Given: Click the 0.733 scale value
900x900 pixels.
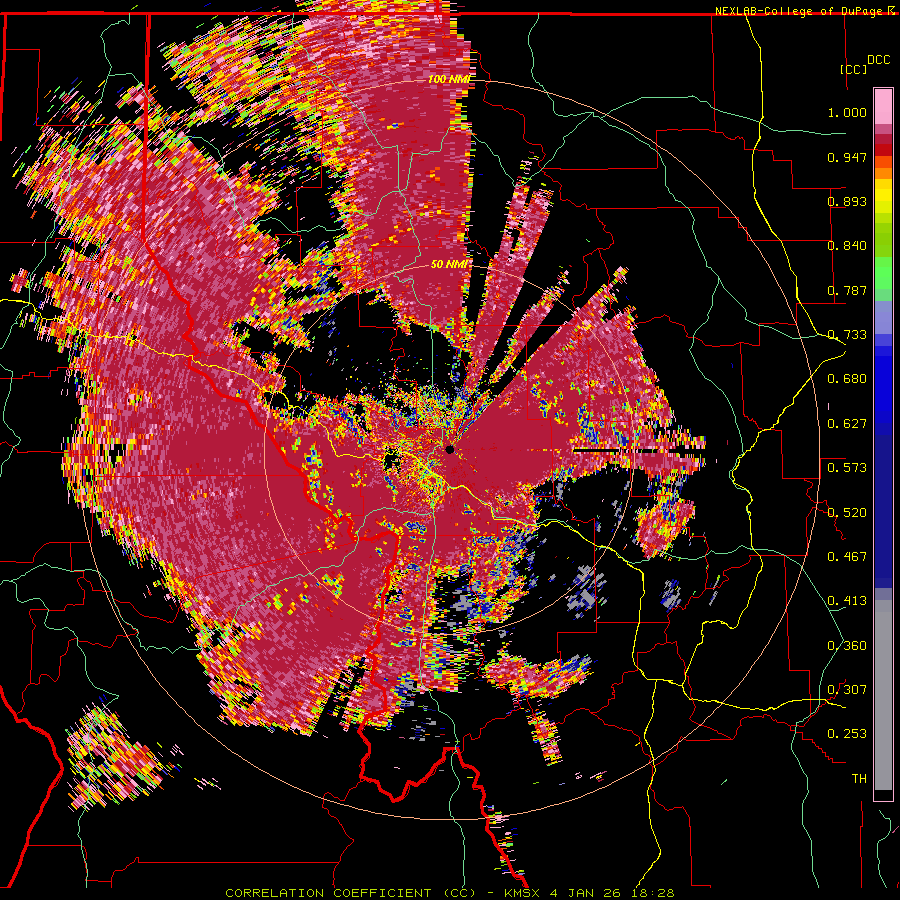Looking at the screenshot, I should [847, 335].
